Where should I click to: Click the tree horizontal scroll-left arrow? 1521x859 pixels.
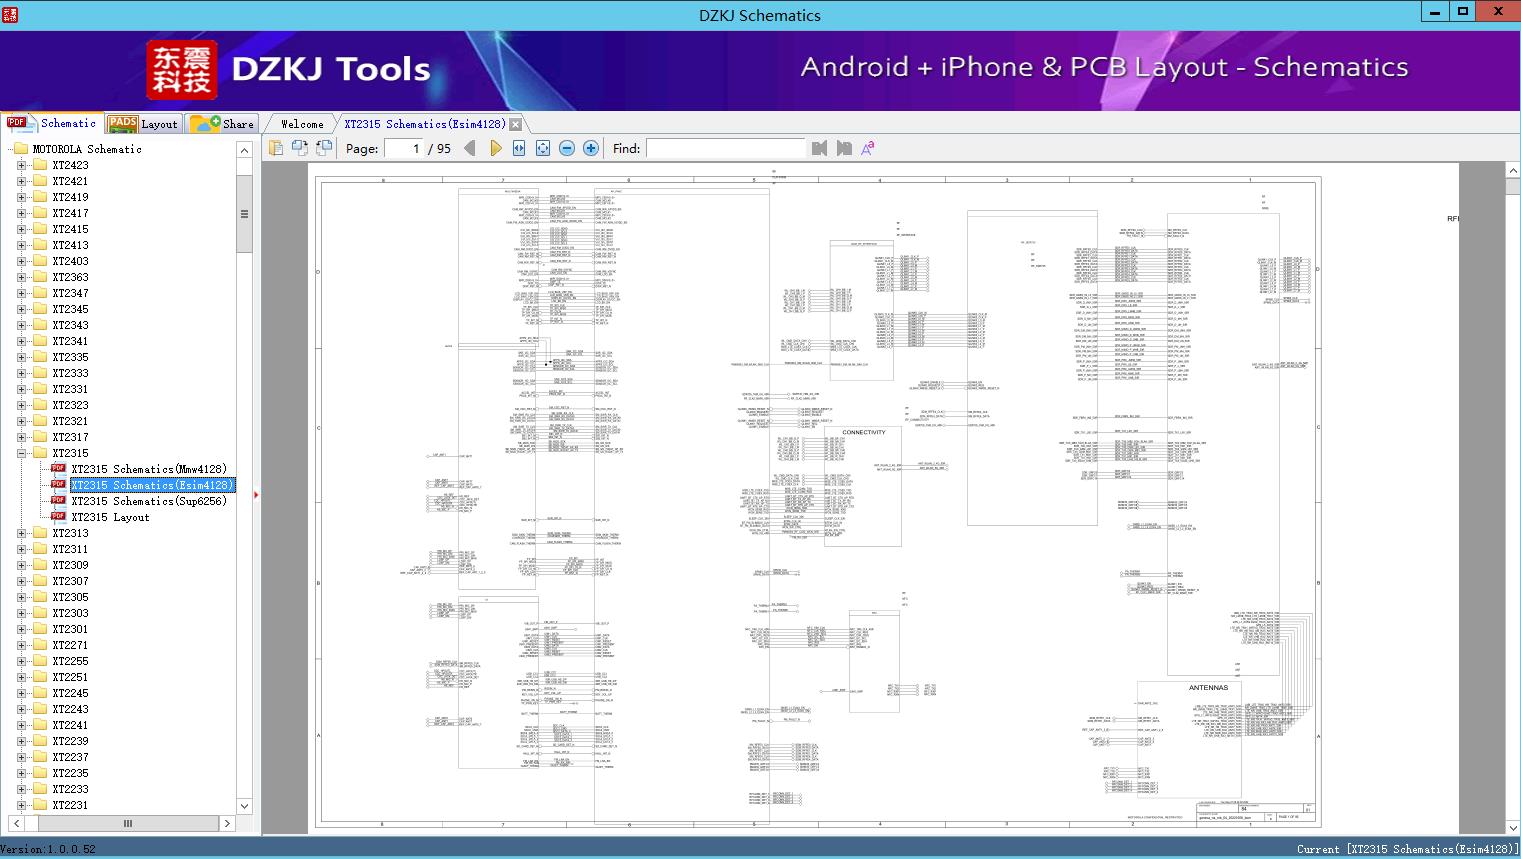coord(16,824)
